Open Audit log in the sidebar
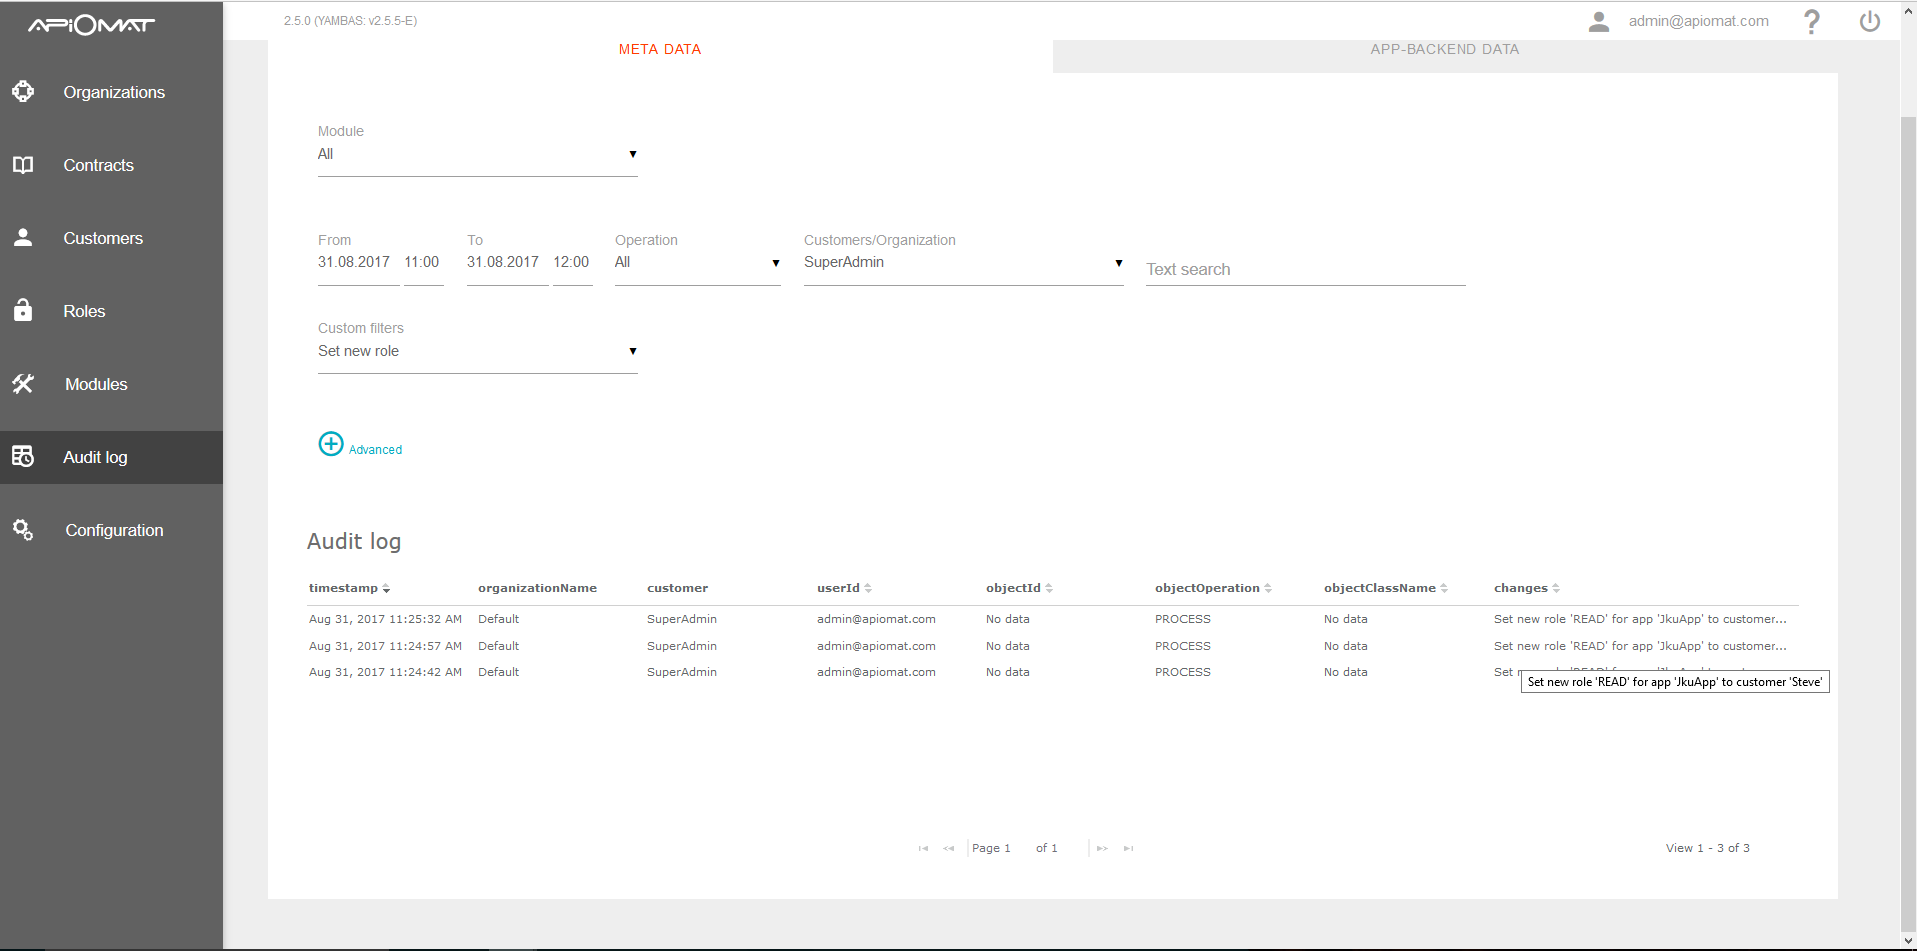The image size is (1917, 951). 95,458
